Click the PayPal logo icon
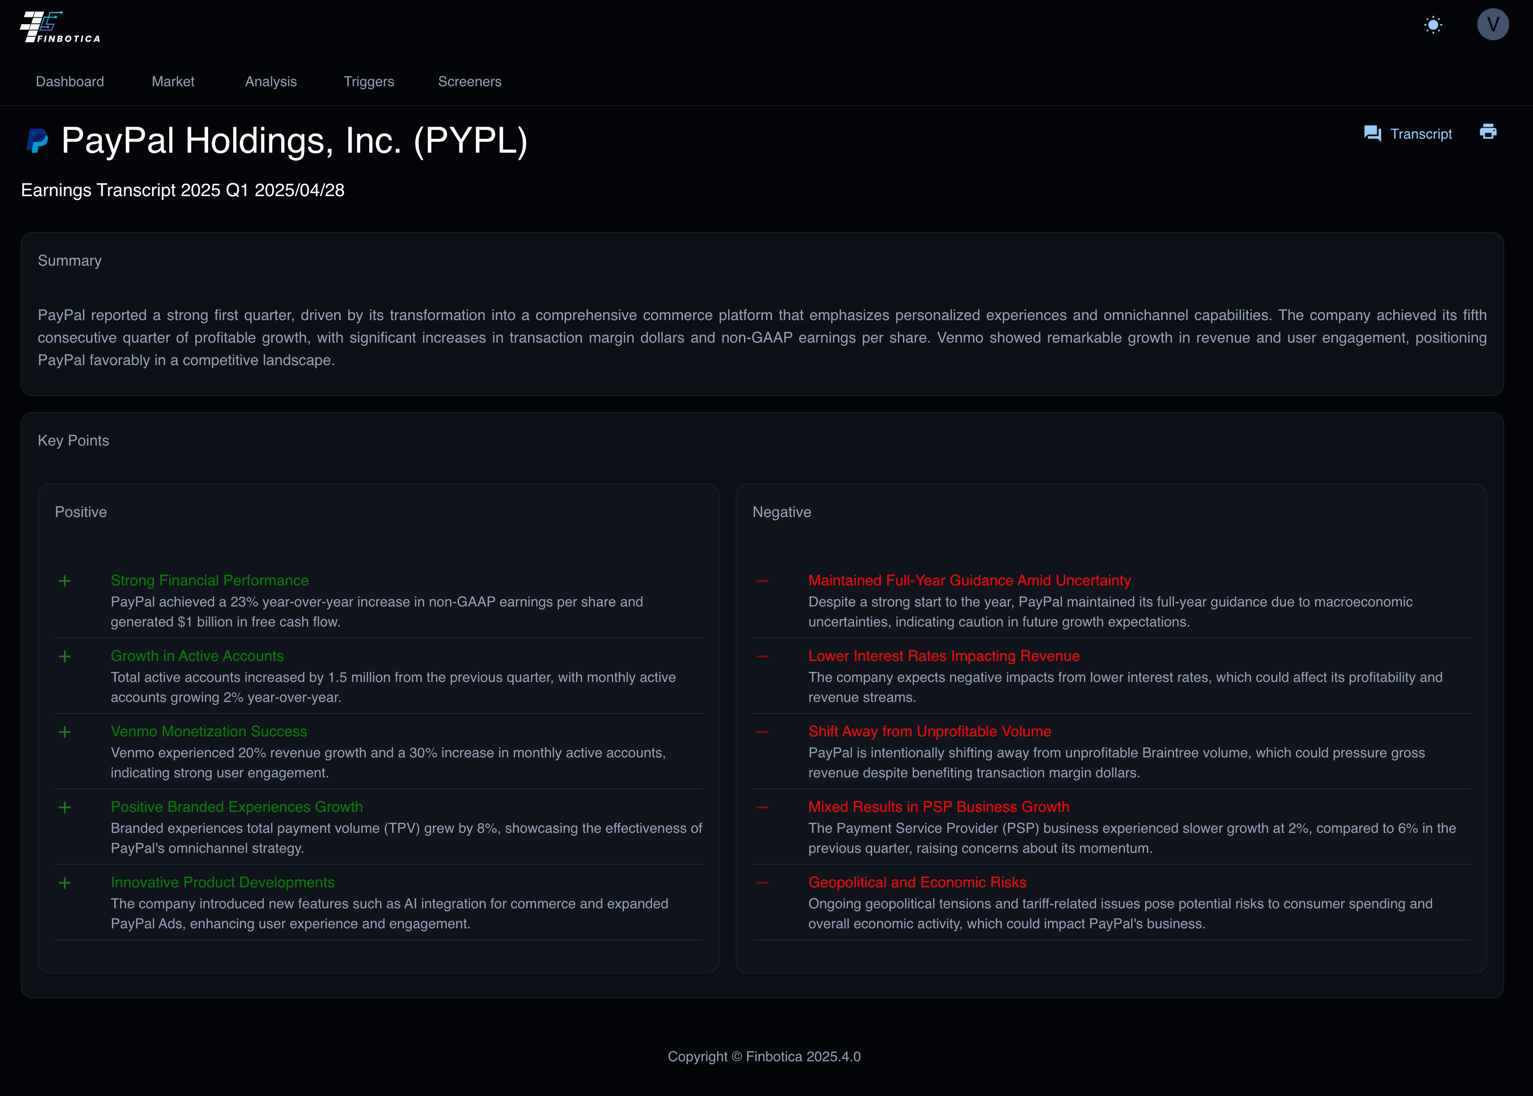The height and width of the screenshot is (1096, 1533). tap(37, 141)
